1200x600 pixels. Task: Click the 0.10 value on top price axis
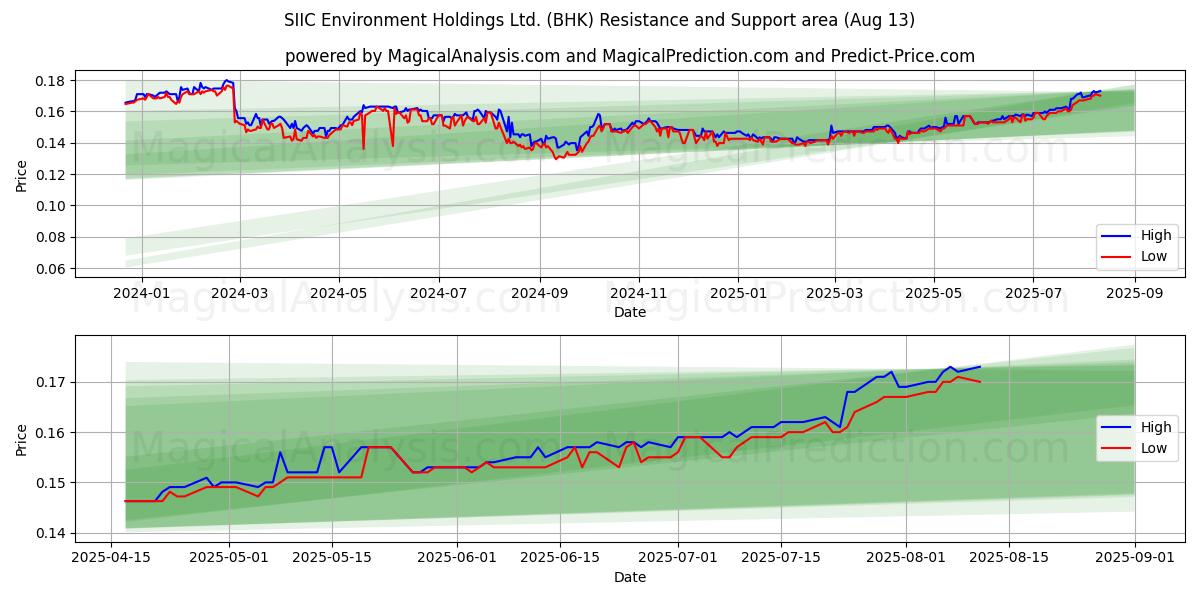point(51,206)
